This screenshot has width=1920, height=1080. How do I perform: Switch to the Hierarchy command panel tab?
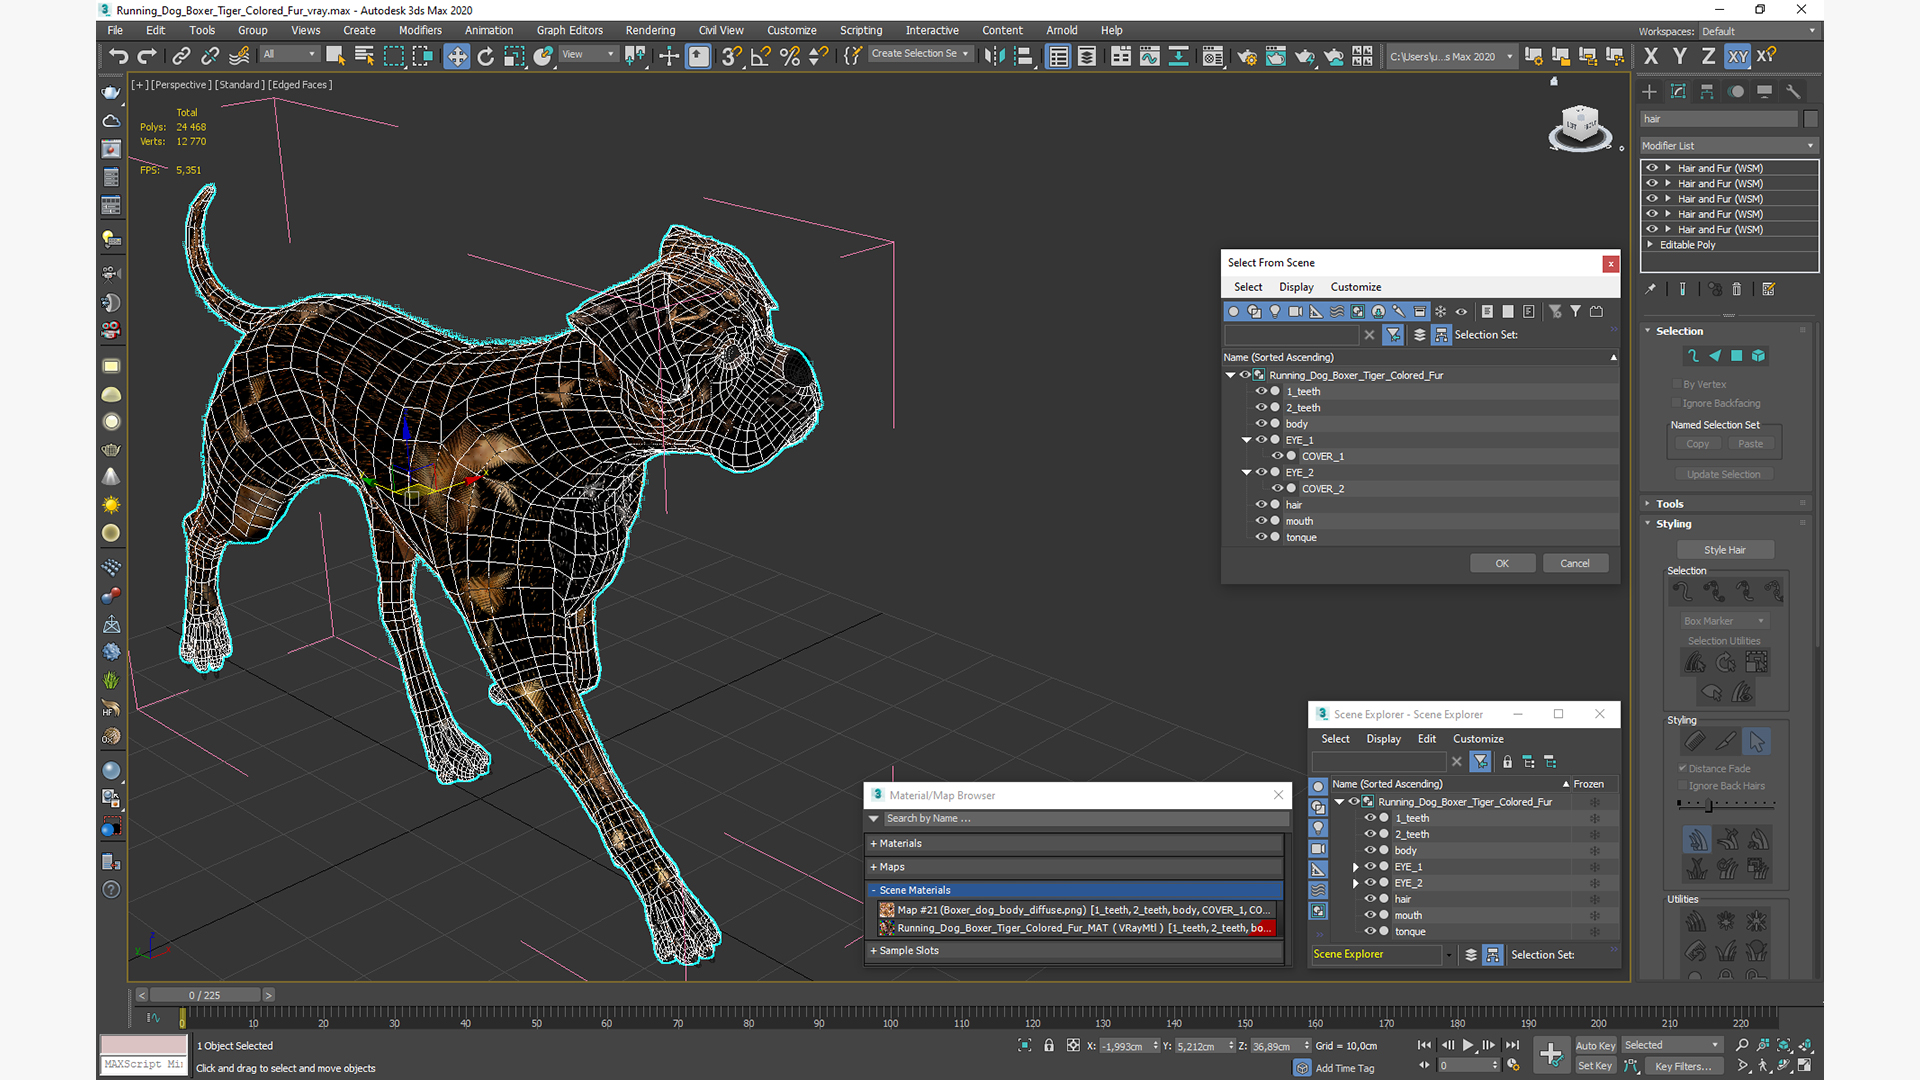pyautogui.click(x=1707, y=91)
